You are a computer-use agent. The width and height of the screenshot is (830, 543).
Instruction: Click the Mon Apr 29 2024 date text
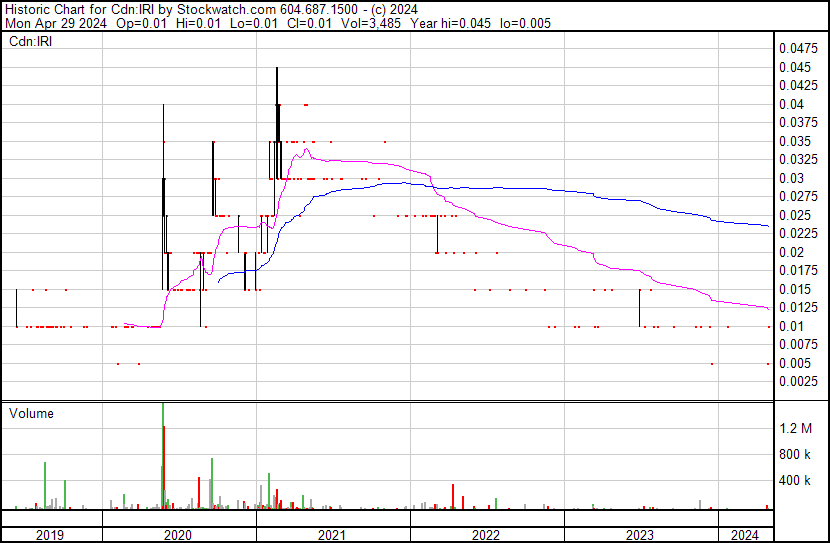tap(56, 23)
